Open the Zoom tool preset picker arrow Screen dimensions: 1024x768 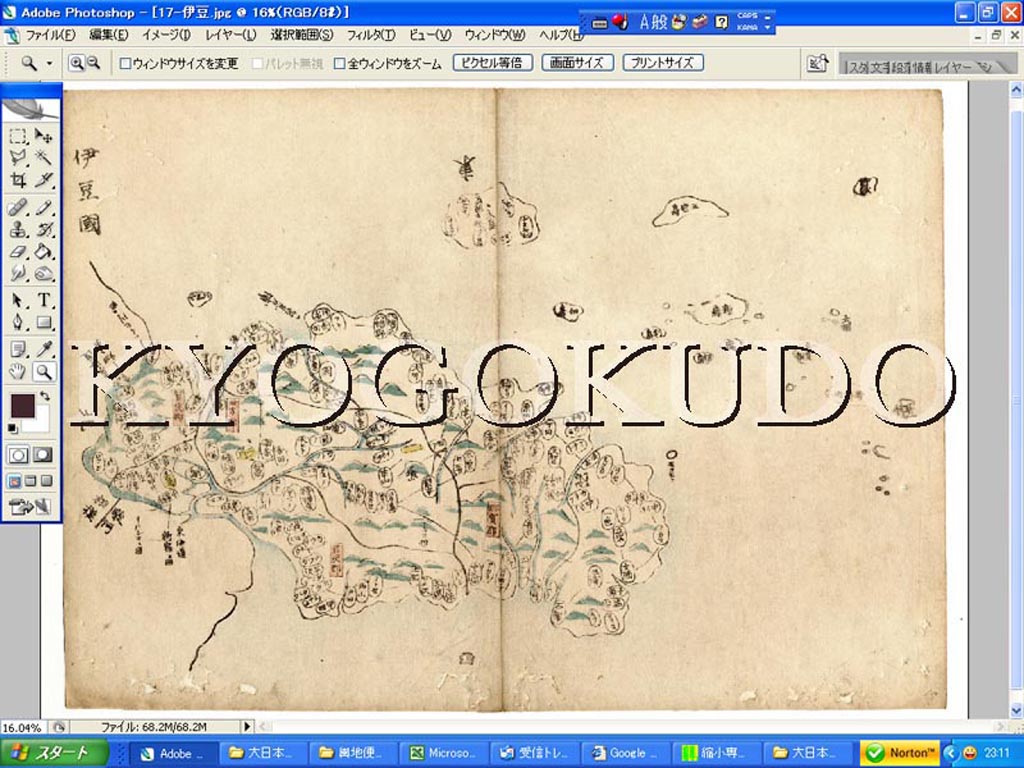pyautogui.click(x=49, y=63)
